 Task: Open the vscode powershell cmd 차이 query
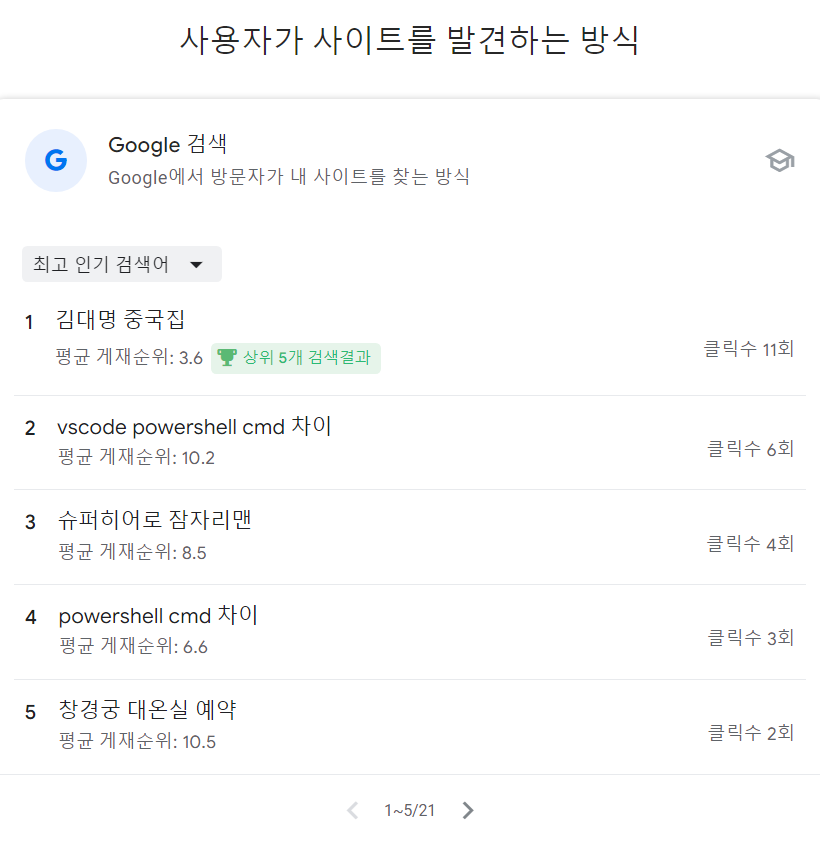click(194, 427)
